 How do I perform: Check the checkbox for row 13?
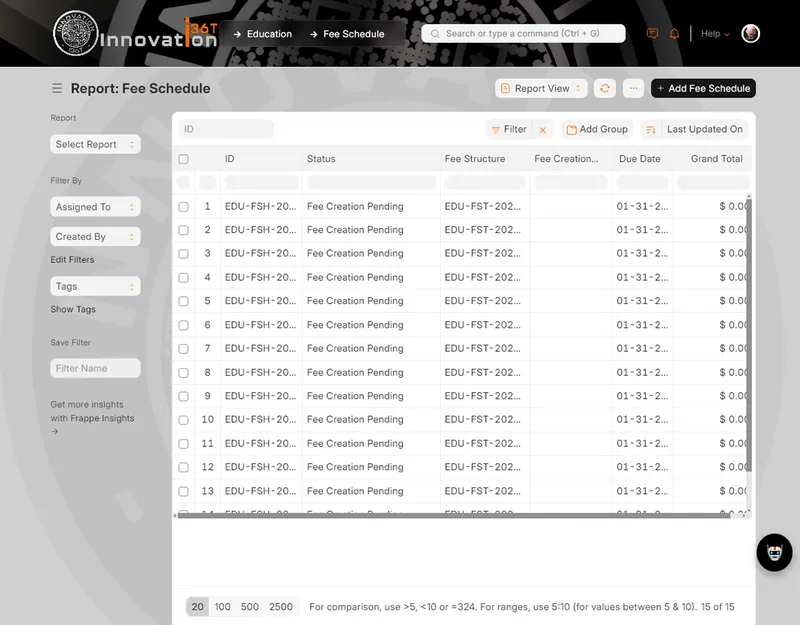pyautogui.click(x=184, y=491)
